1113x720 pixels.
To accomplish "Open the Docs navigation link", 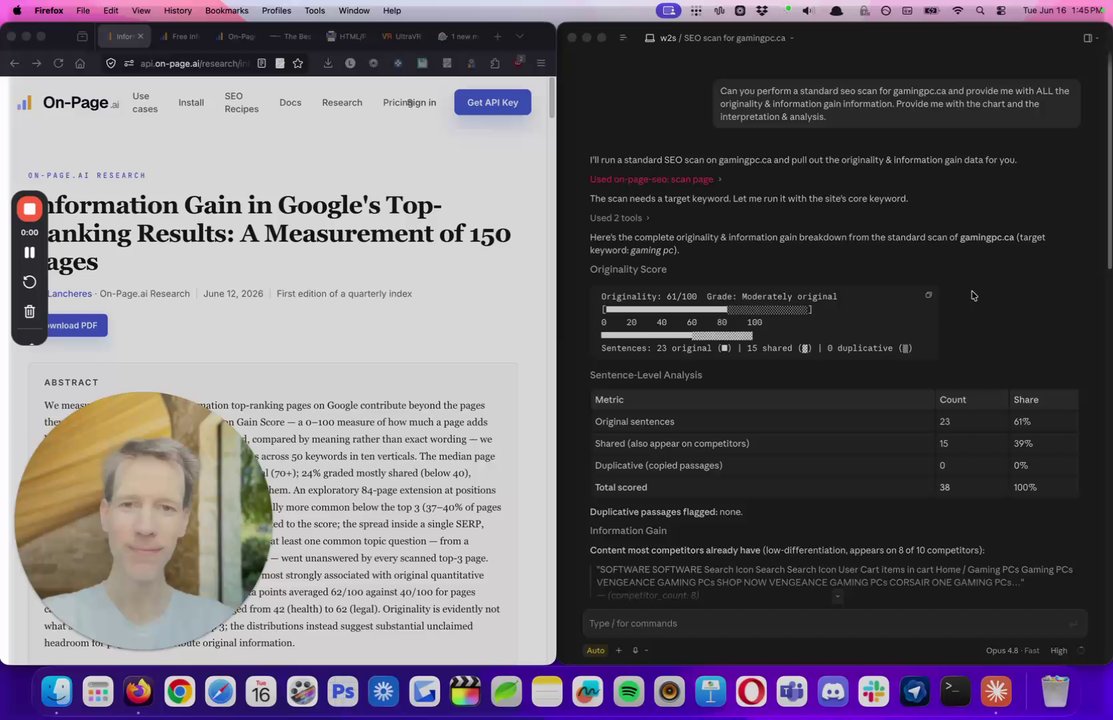I will click(x=290, y=102).
